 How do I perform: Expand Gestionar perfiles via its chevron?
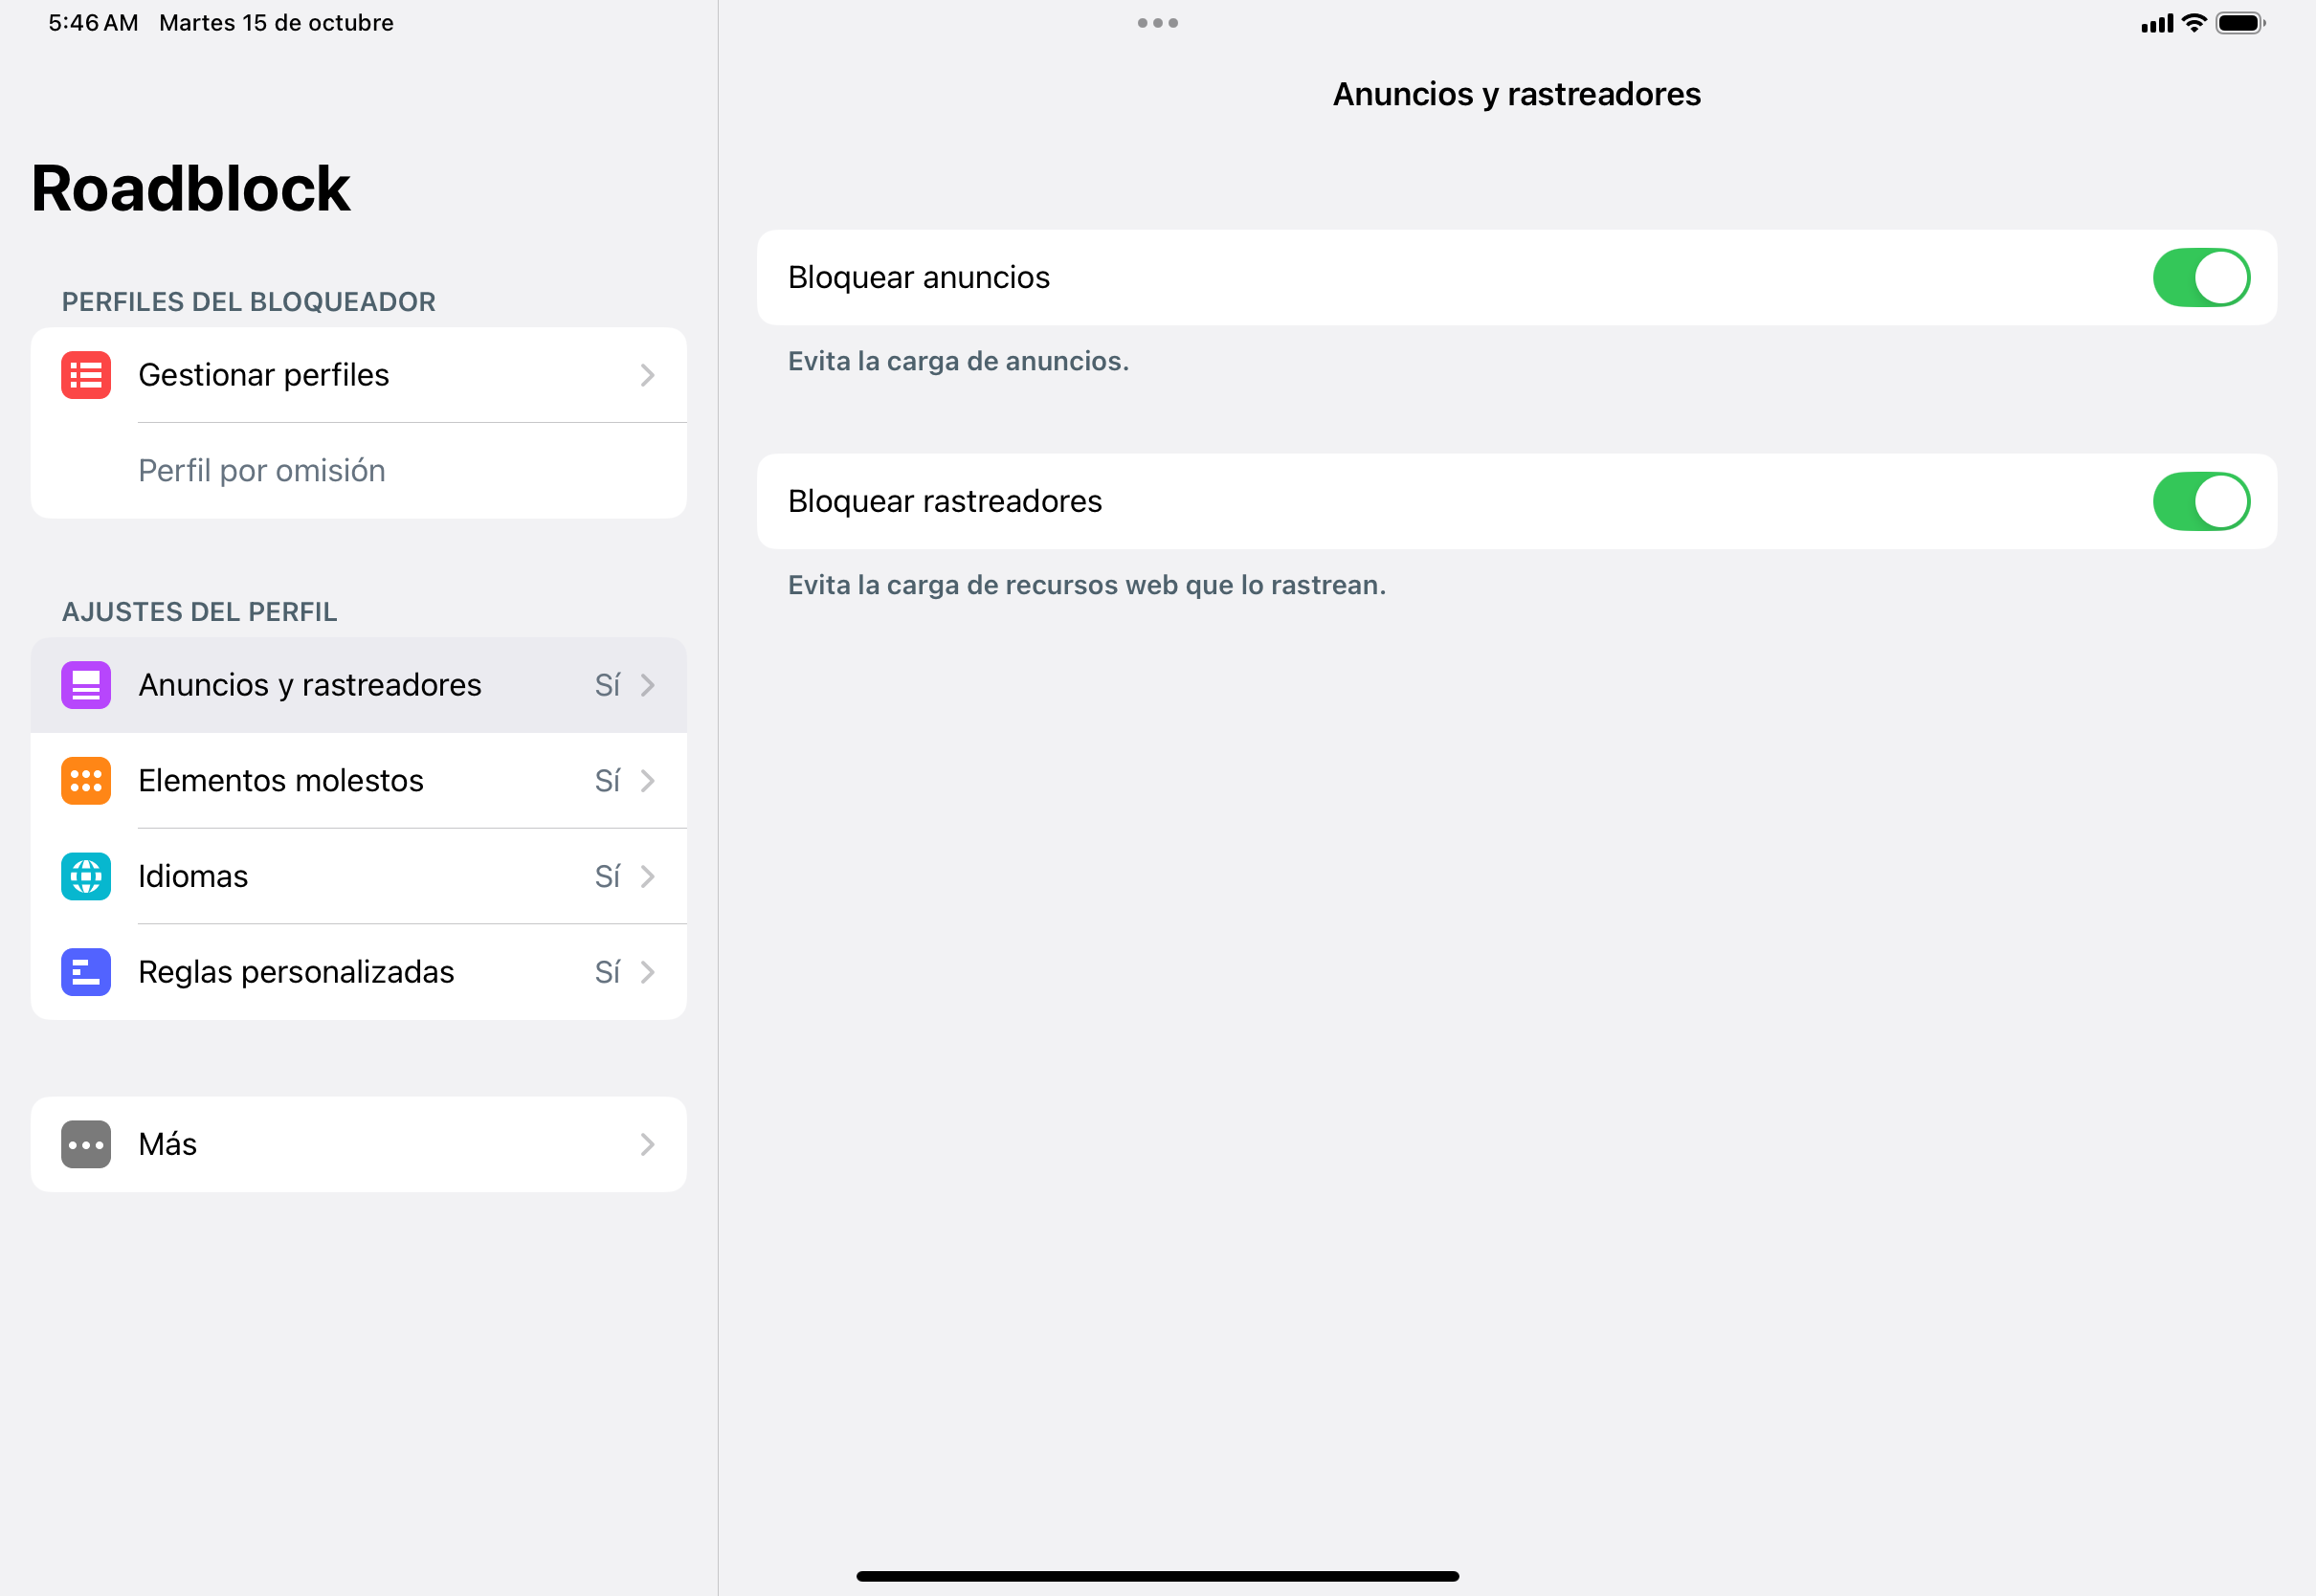[648, 375]
